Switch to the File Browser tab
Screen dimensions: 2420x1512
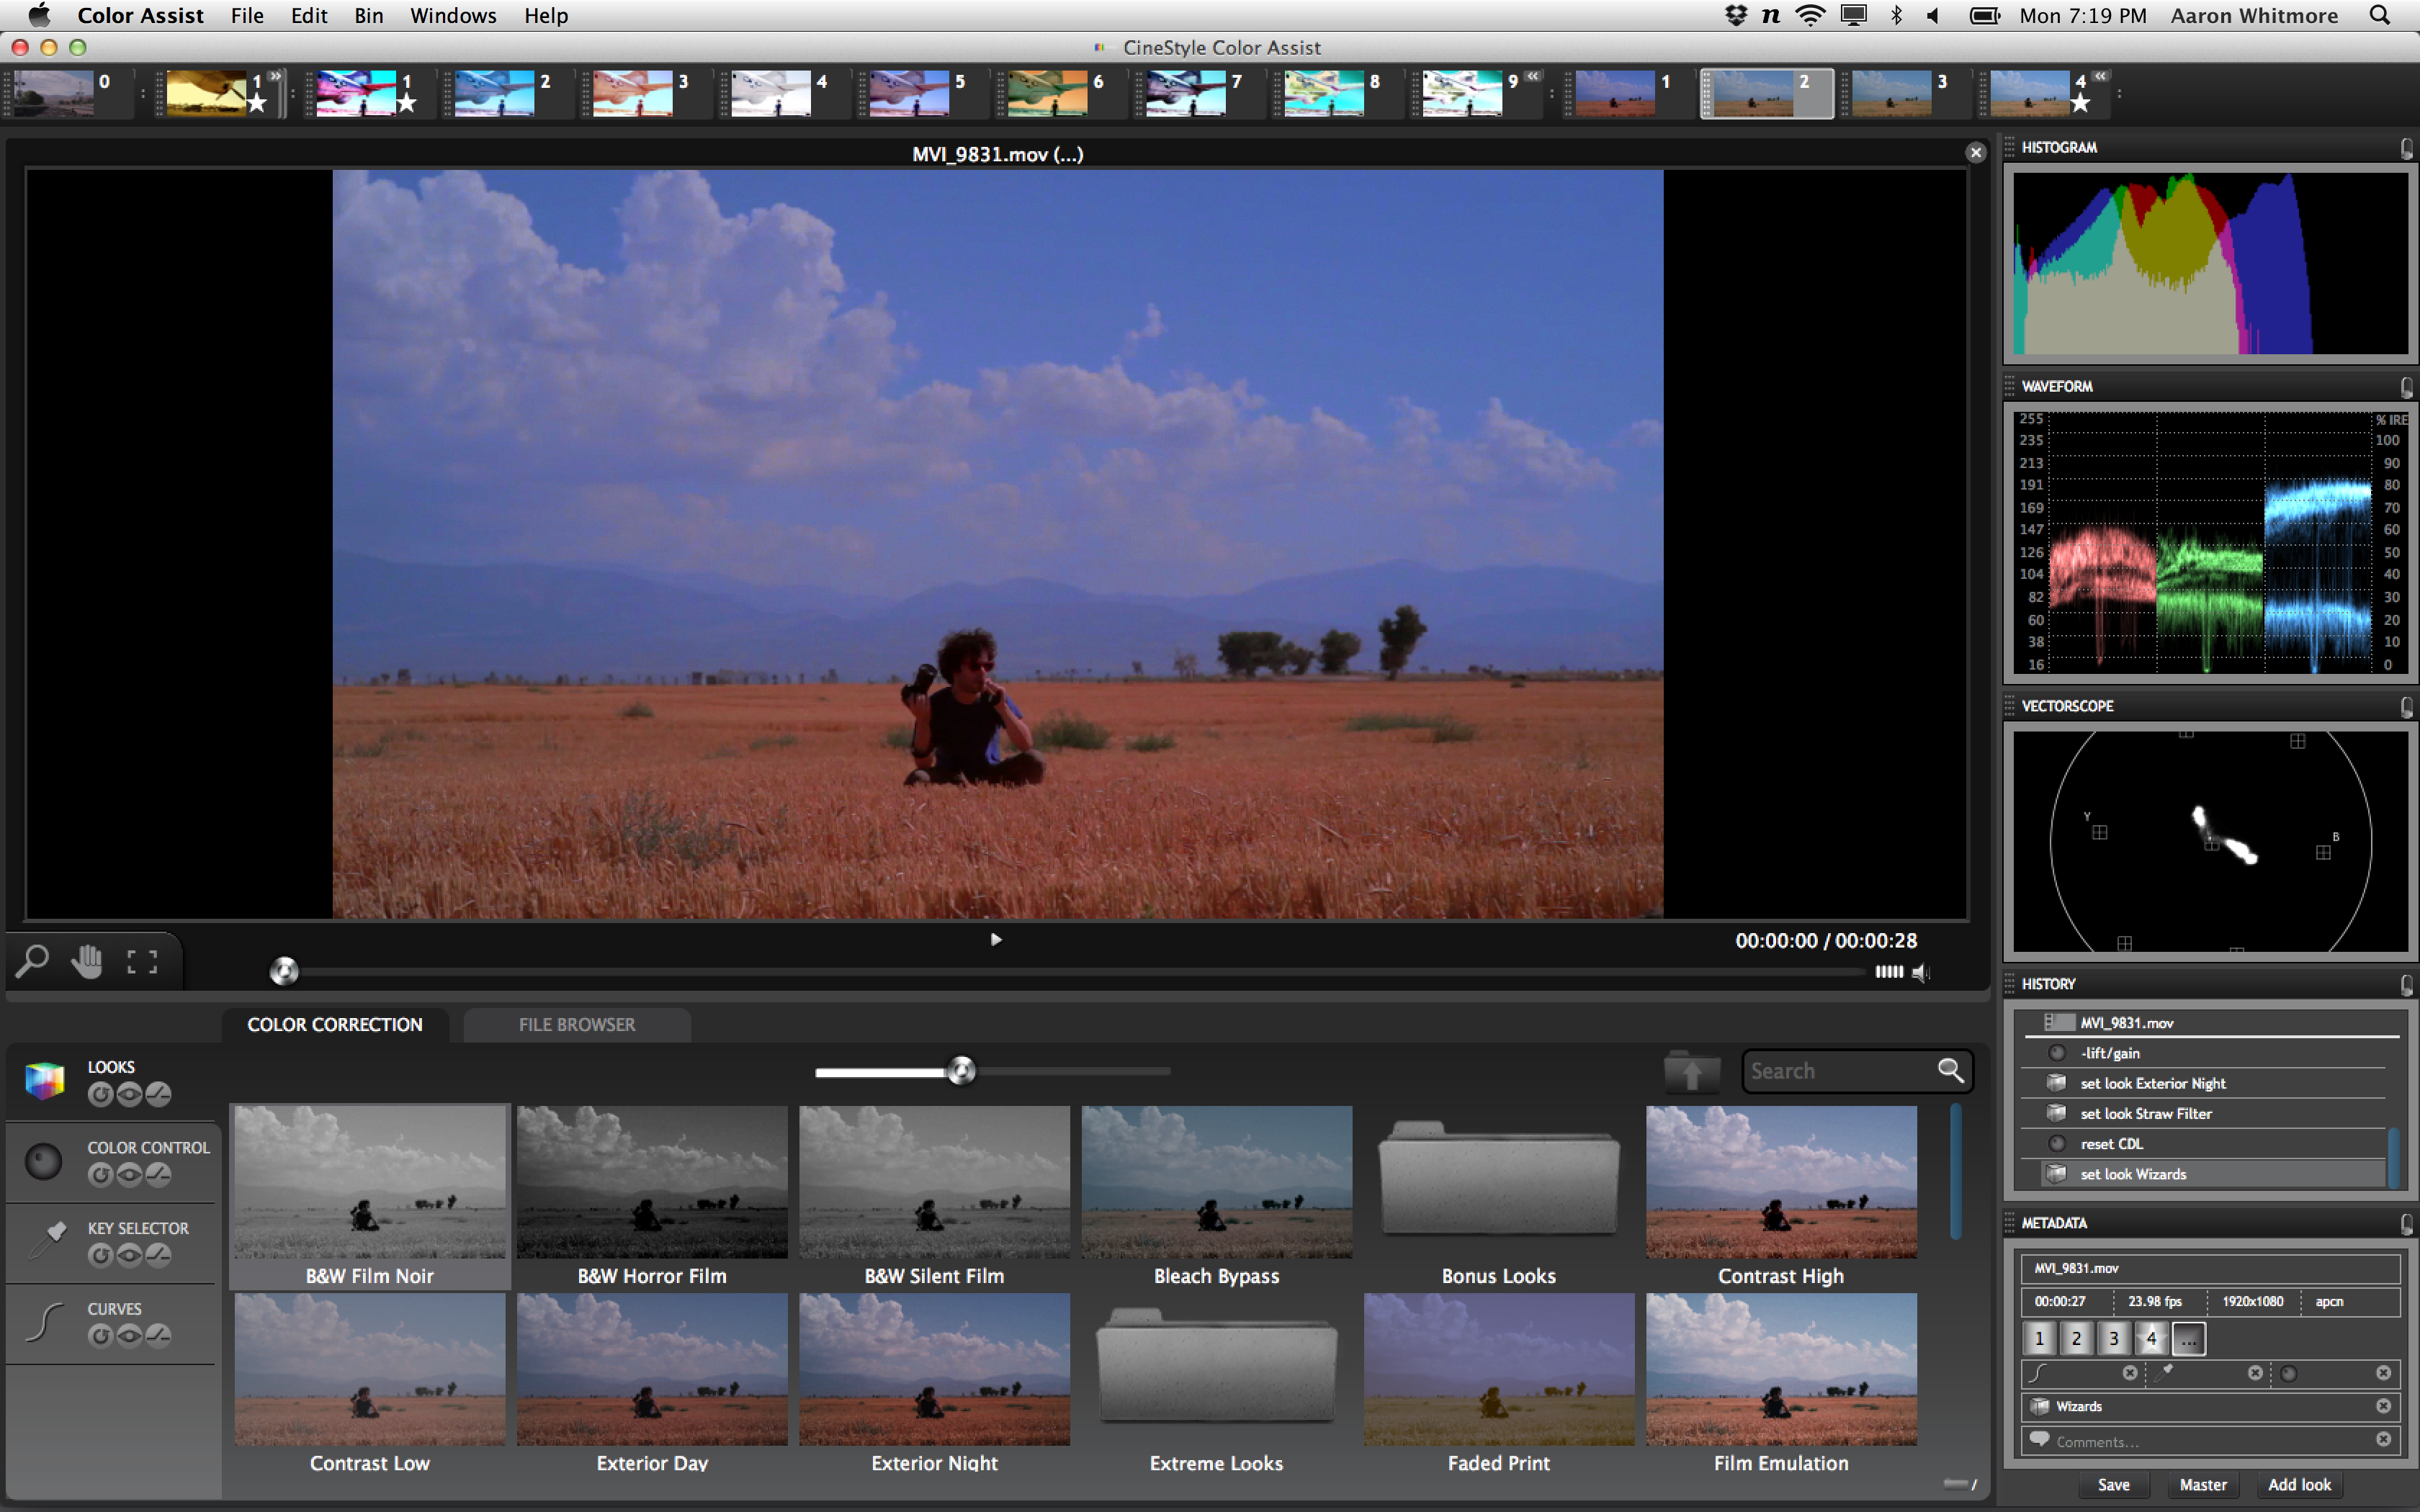577,1025
